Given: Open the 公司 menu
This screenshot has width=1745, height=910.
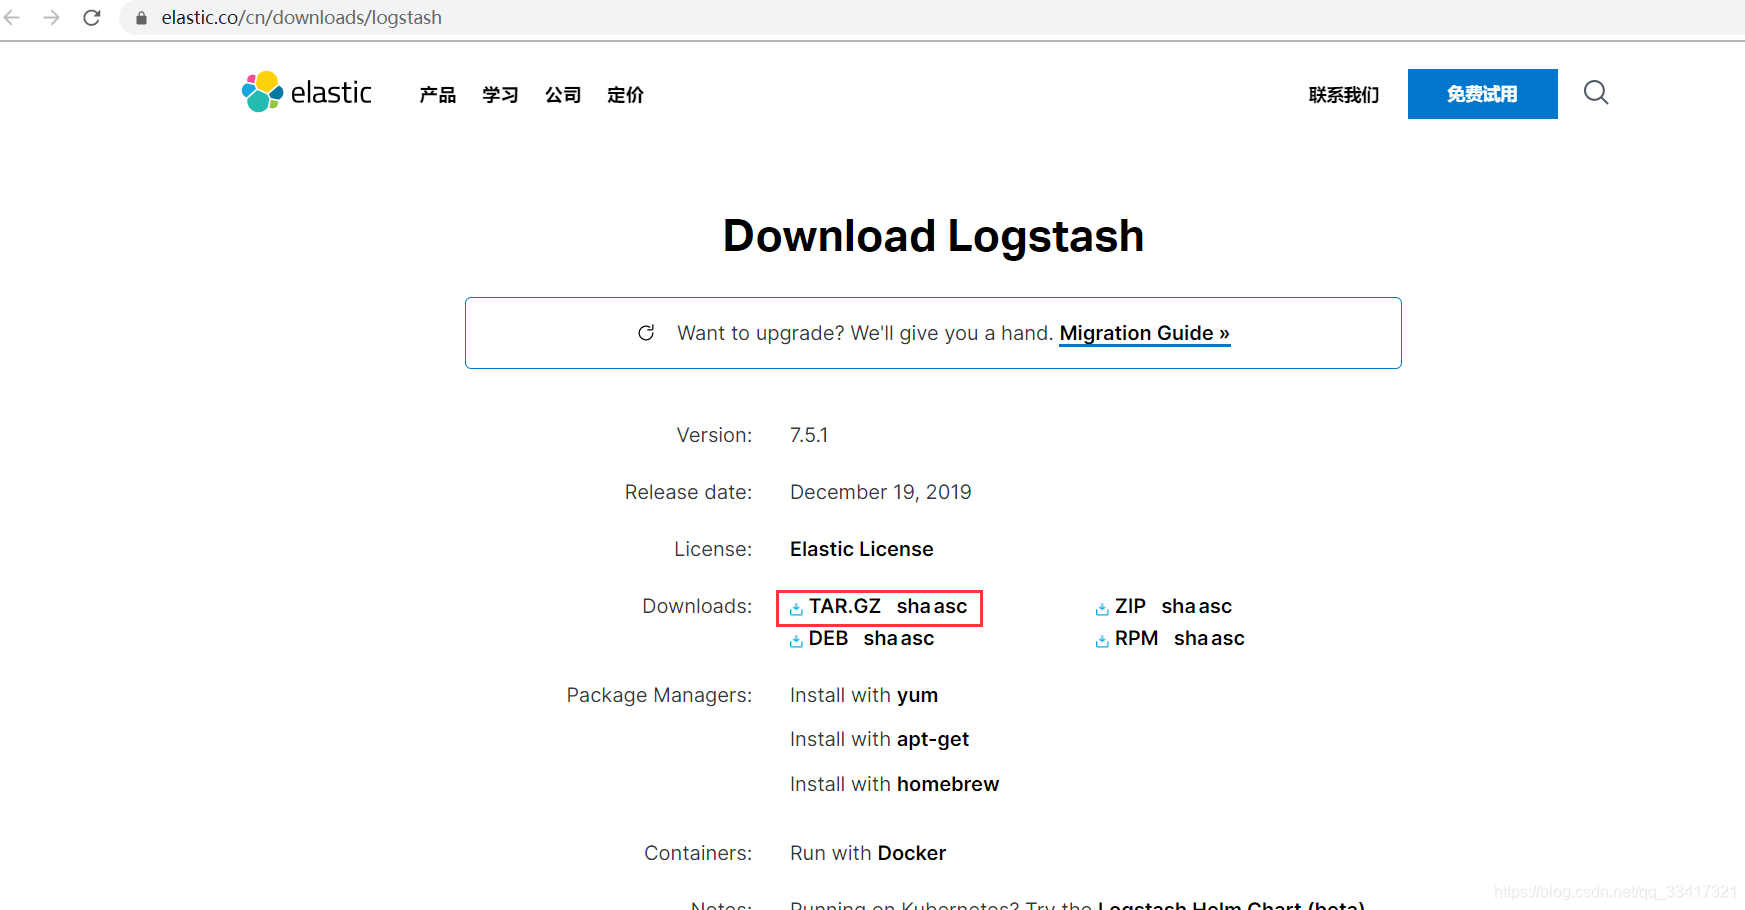Looking at the screenshot, I should tap(563, 95).
